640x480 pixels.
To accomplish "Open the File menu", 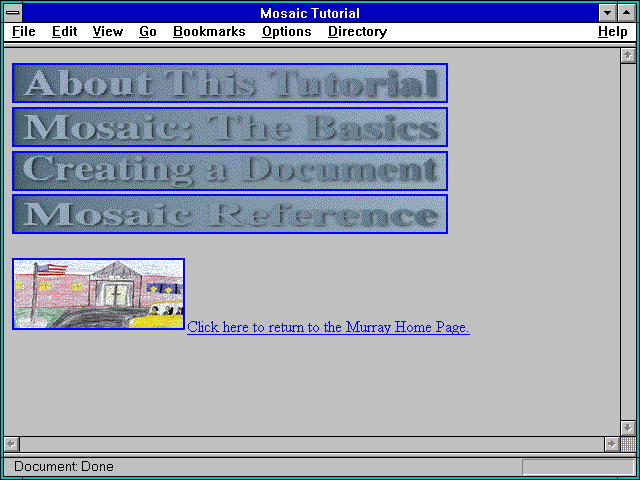I will coord(24,32).
